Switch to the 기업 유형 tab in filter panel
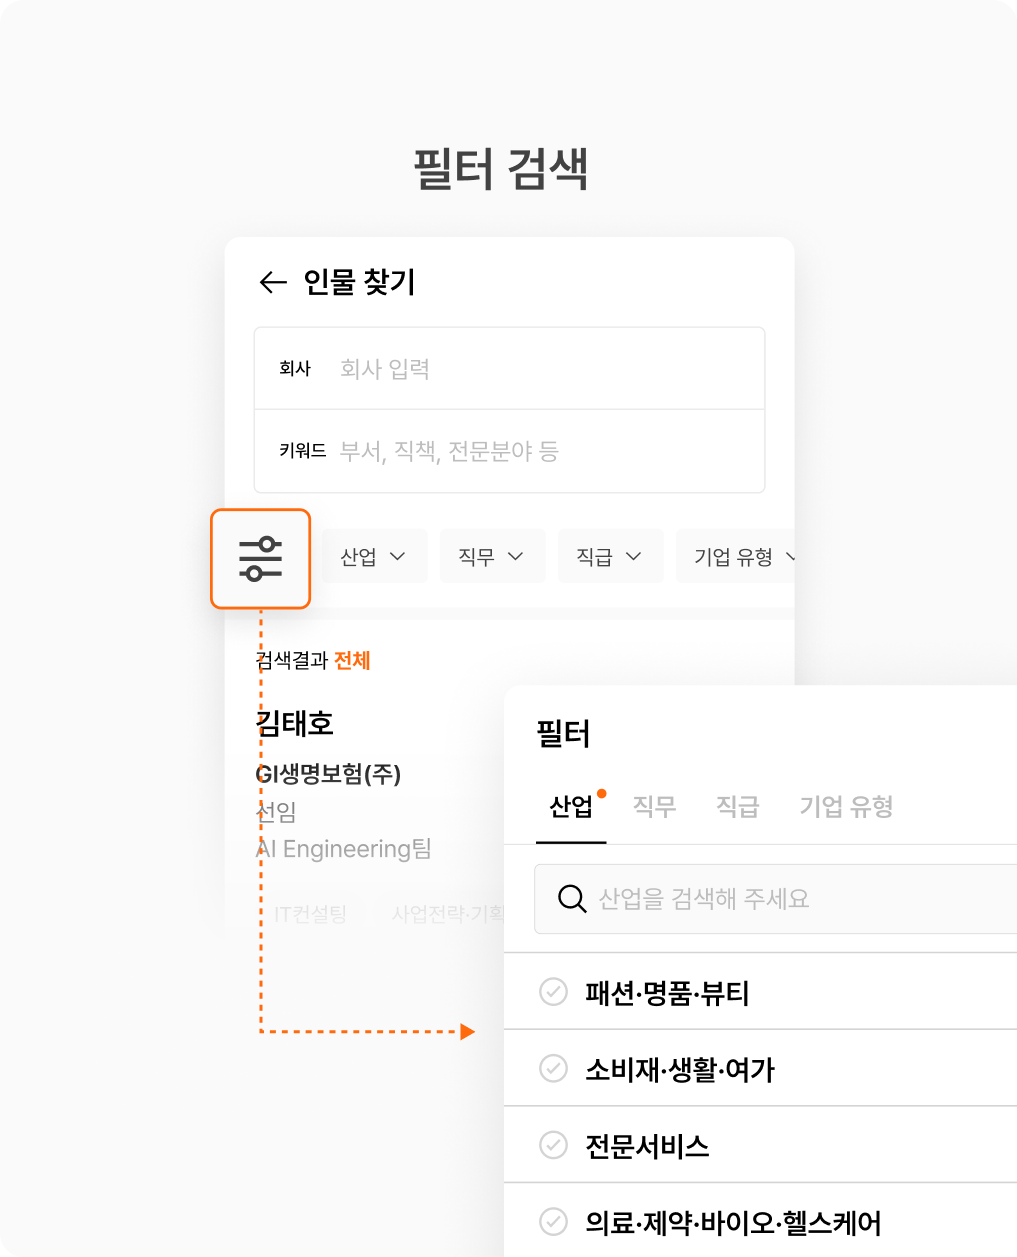This screenshot has height=1257, width=1017. (846, 807)
